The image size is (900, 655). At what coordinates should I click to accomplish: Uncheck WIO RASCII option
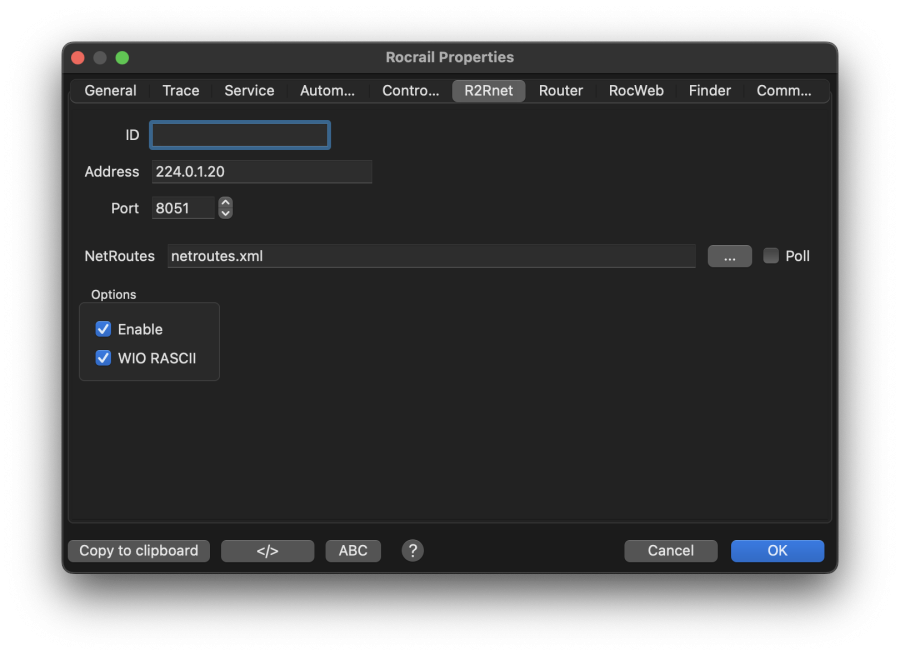(103, 358)
